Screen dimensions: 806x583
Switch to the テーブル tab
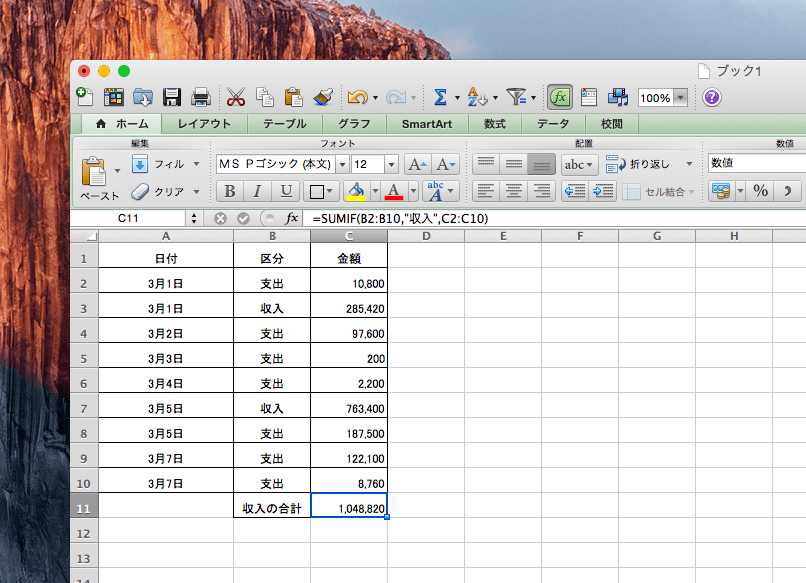click(285, 124)
